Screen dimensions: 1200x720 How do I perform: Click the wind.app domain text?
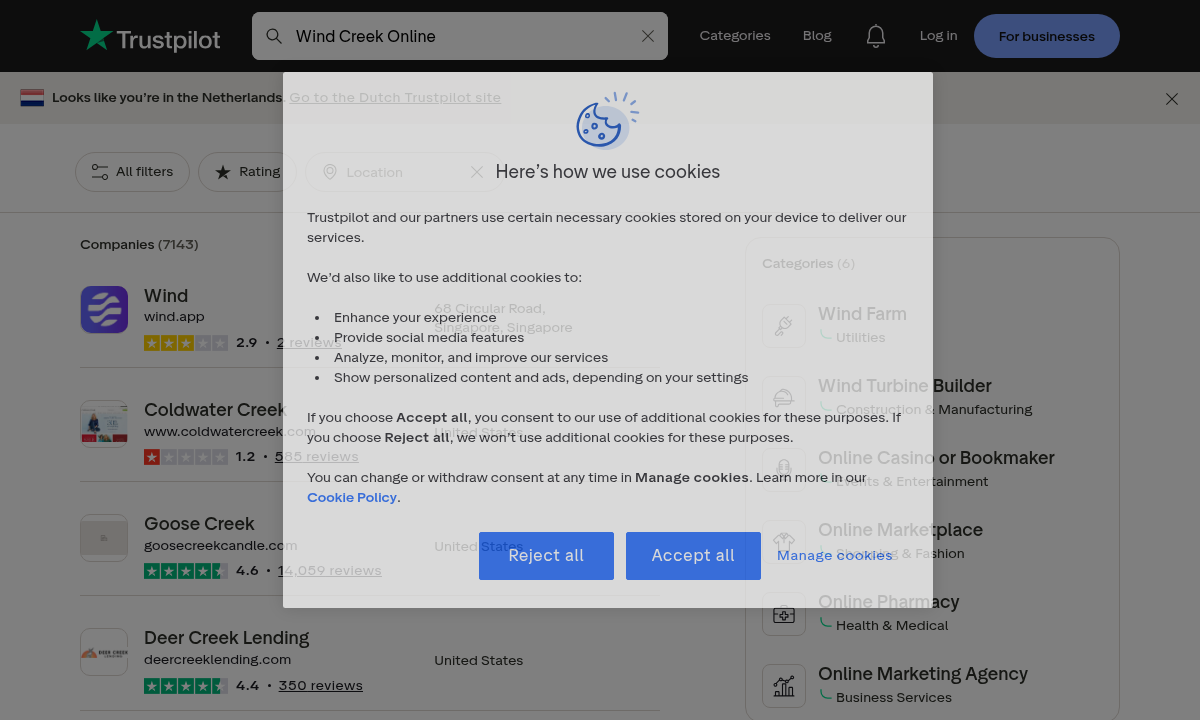(174, 317)
